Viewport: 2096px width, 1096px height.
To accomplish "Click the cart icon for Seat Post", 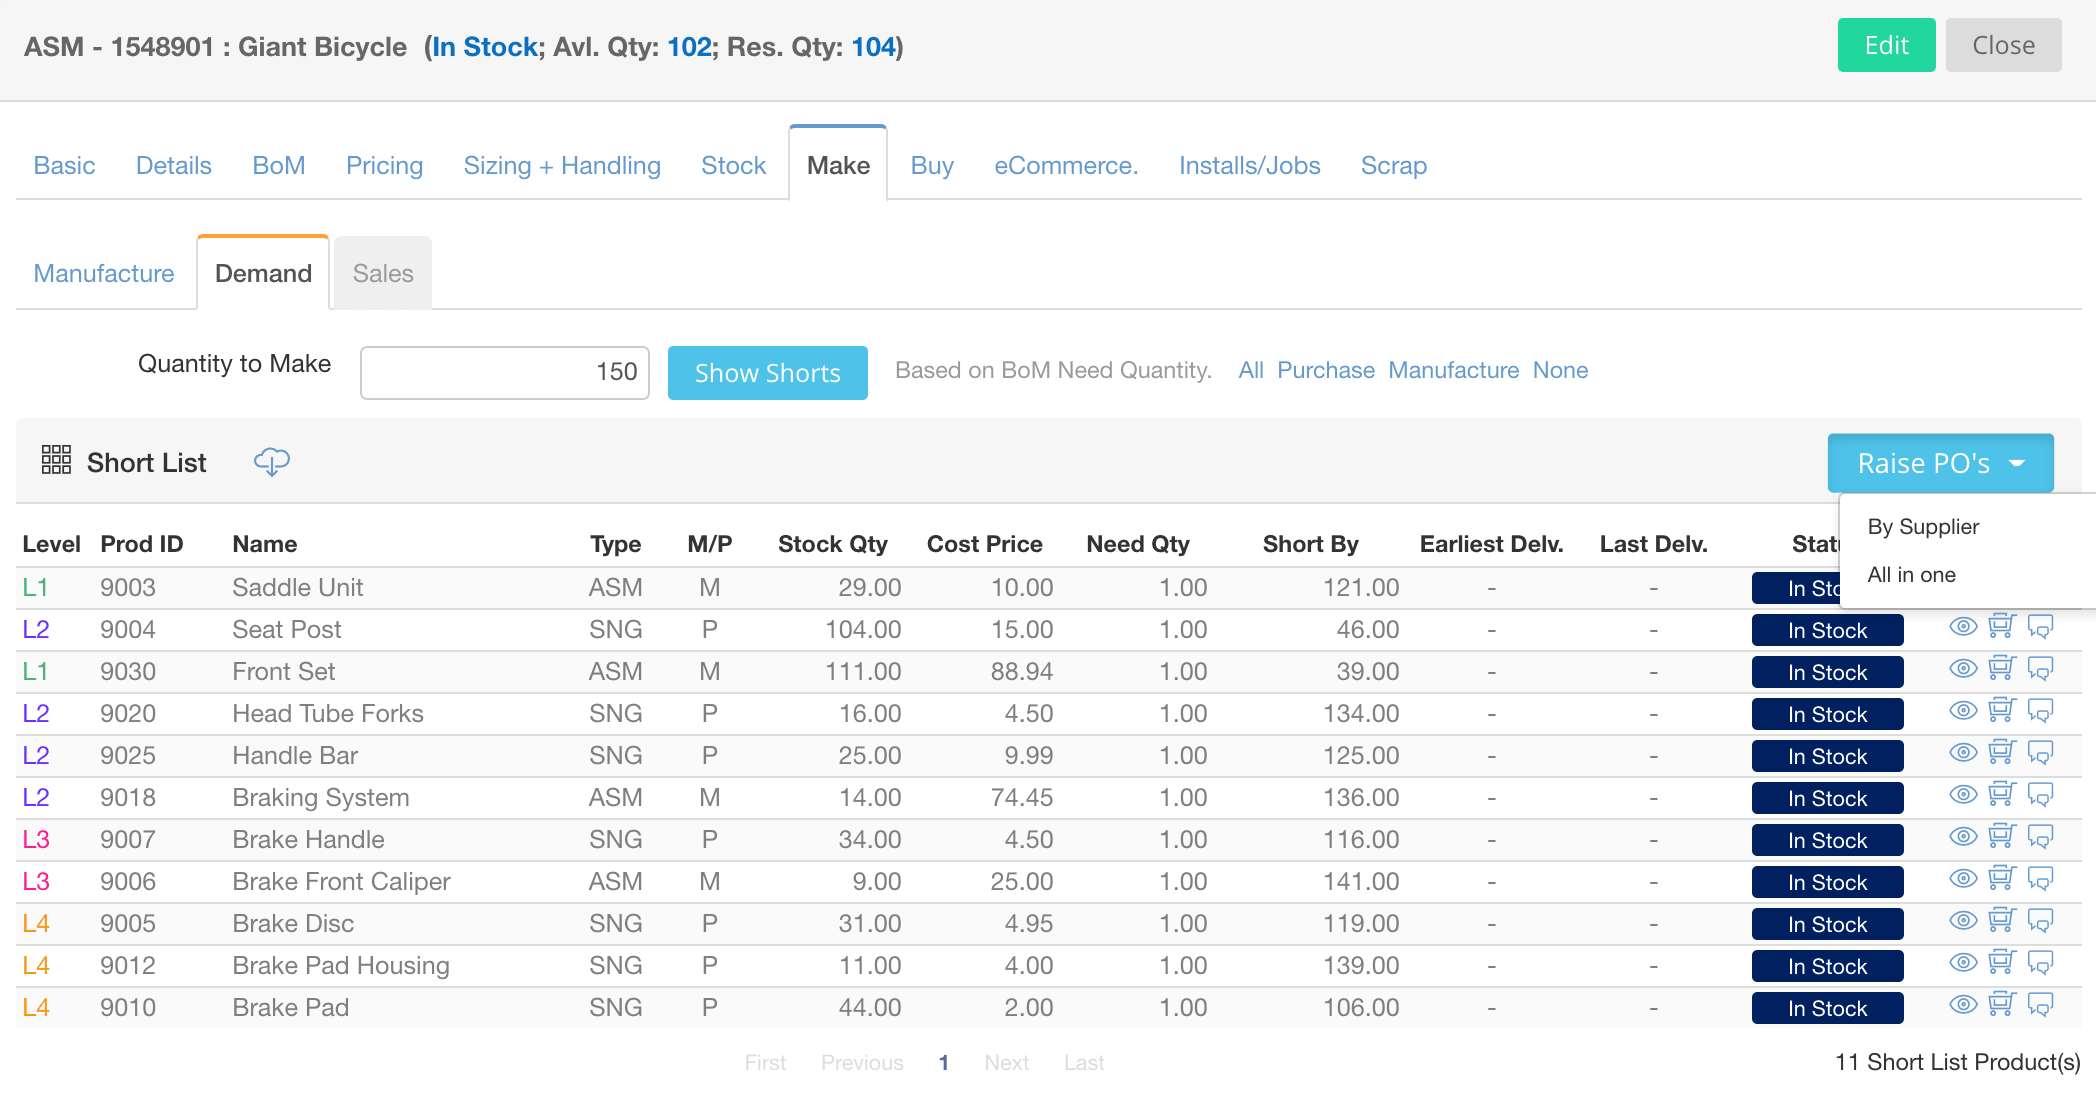I will point(2001,627).
